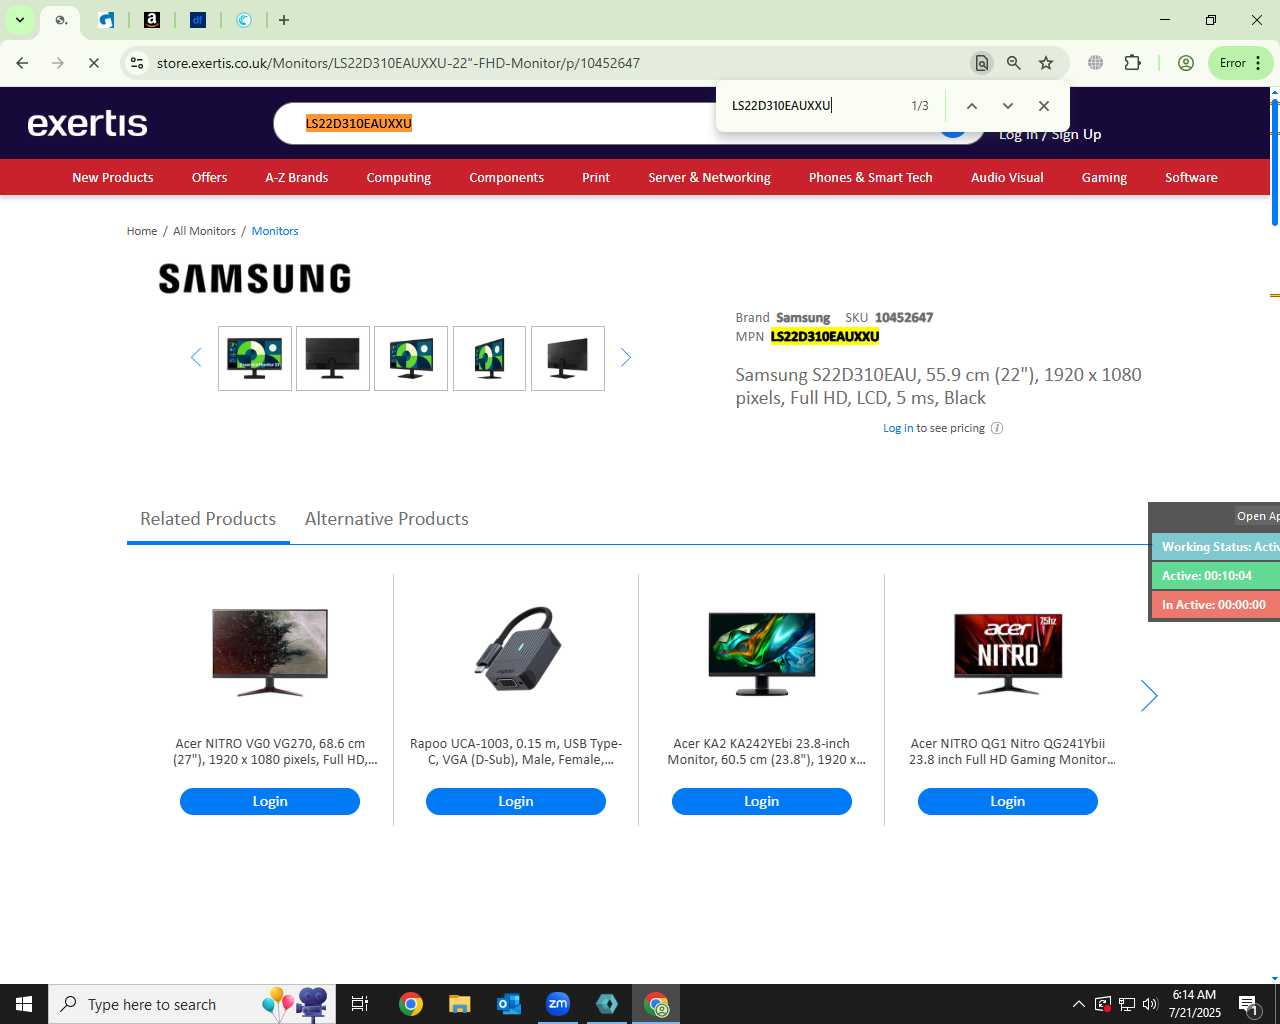Open the Windows Start menu
The height and width of the screenshot is (1024, 1280).
pyautogui.click(x=24, y=1004)
